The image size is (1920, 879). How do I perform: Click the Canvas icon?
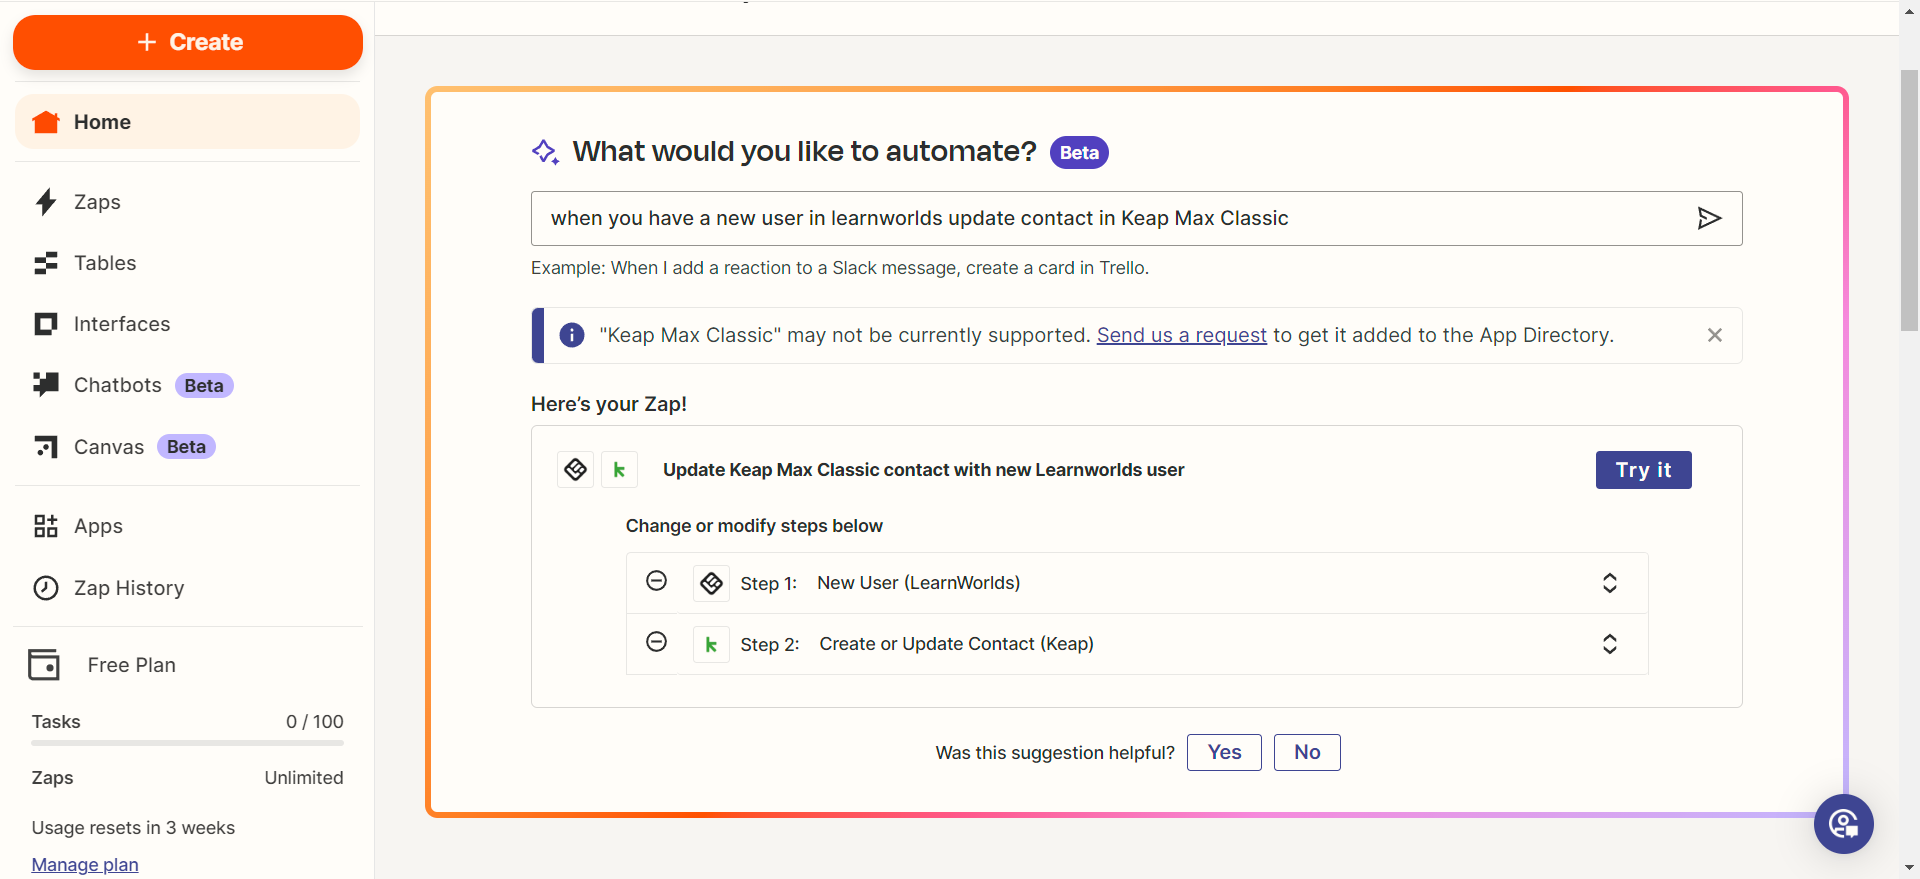(x=46, y=447)
